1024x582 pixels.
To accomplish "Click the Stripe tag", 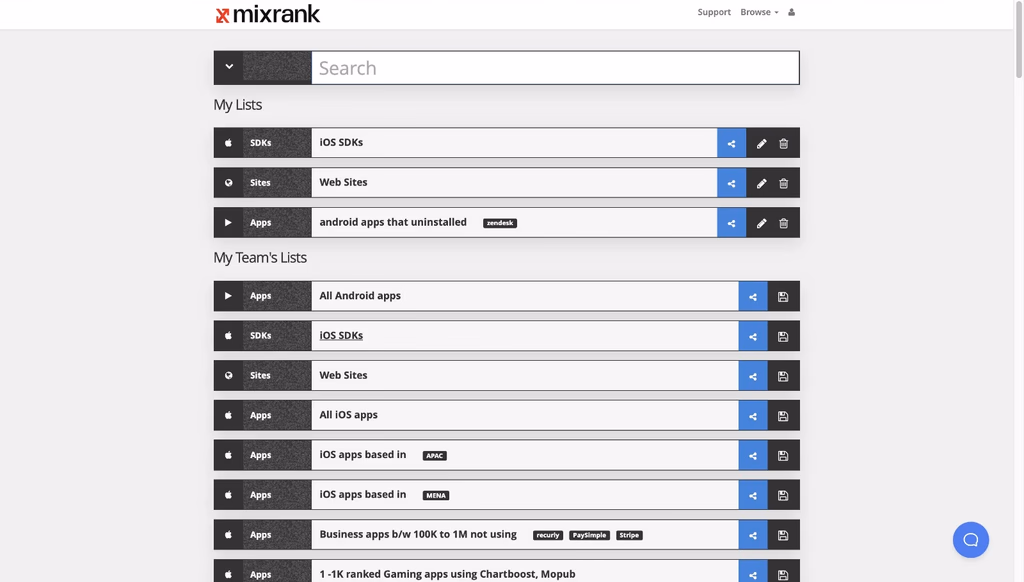I will (x=630, y=536).
